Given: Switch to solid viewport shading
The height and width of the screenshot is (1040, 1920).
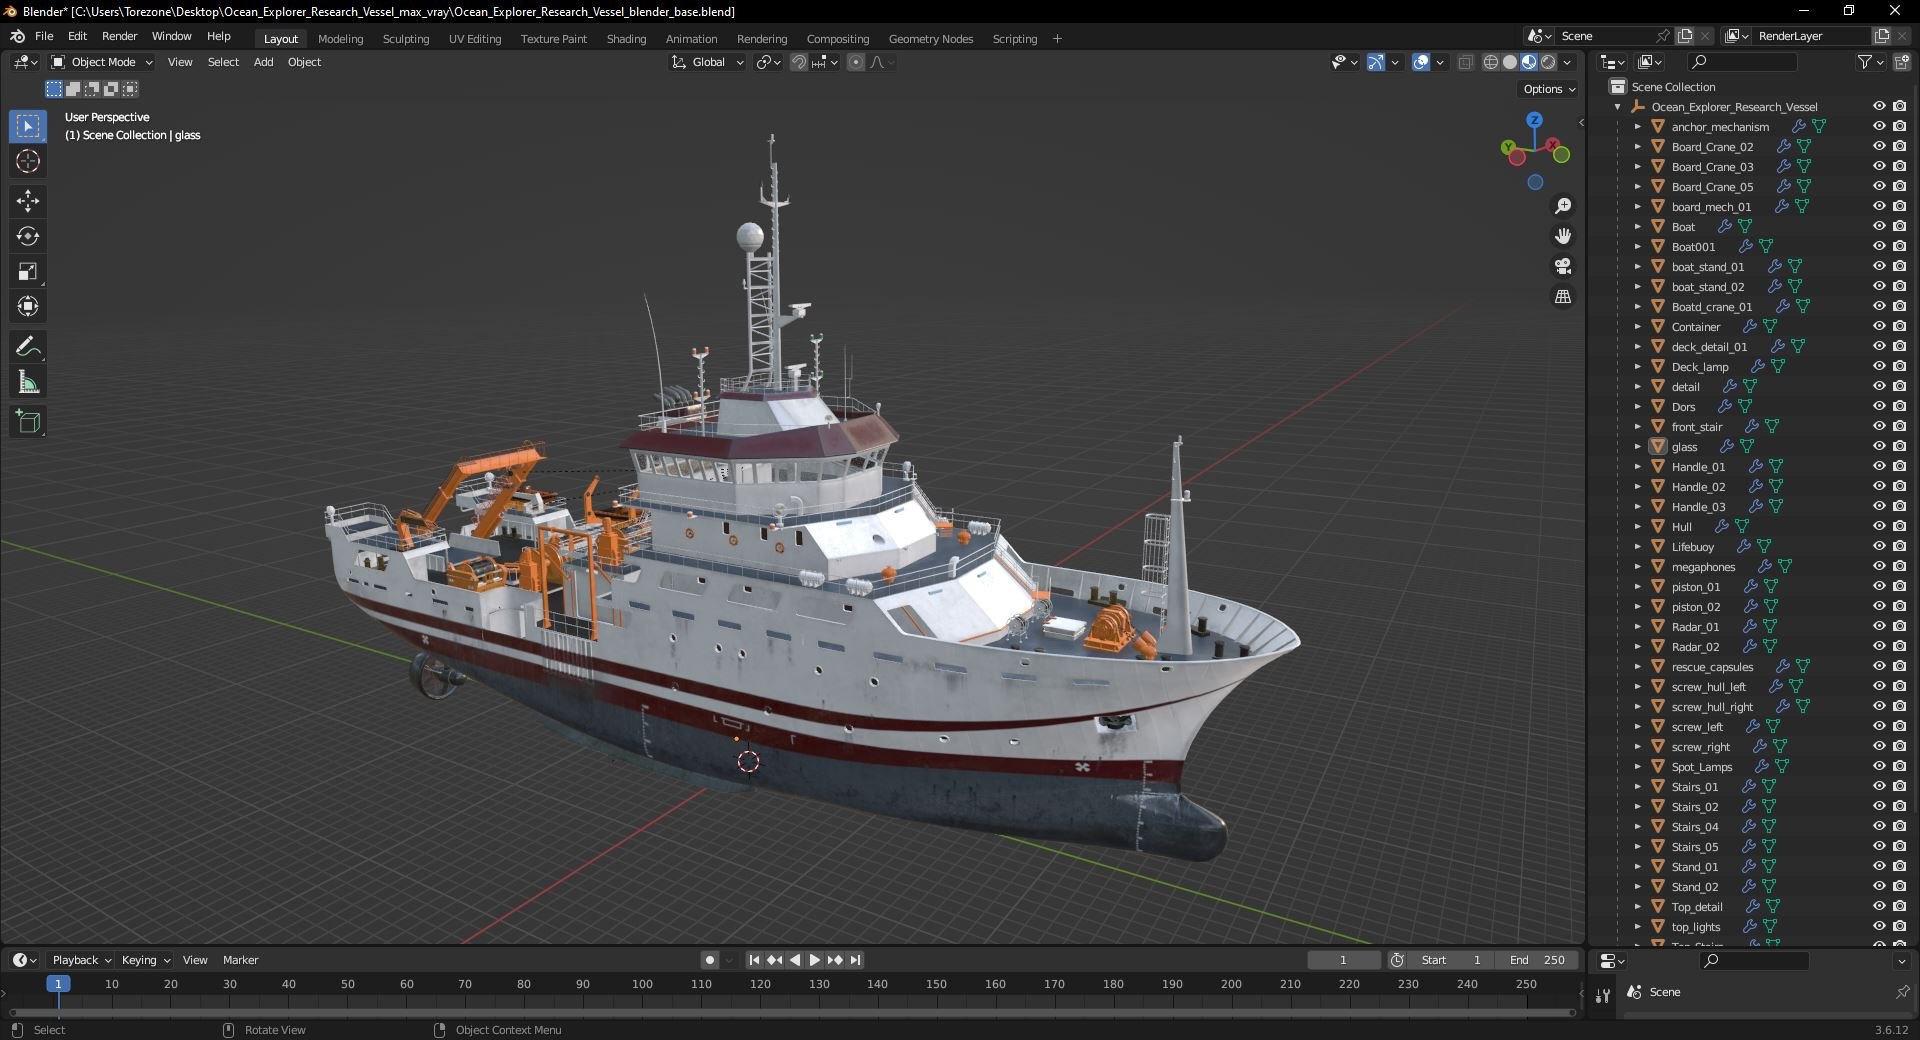Looking at the screenshot, I should tap(1510, 62).
